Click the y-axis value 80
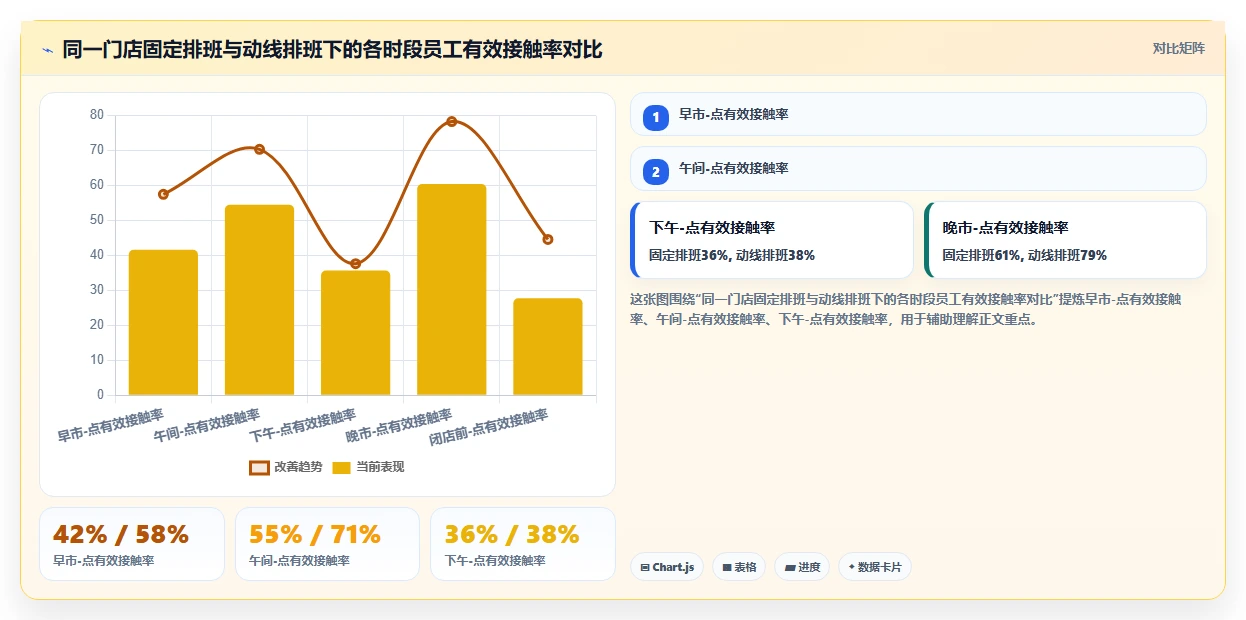The image size is (1246, 620). tap(97, 115)
